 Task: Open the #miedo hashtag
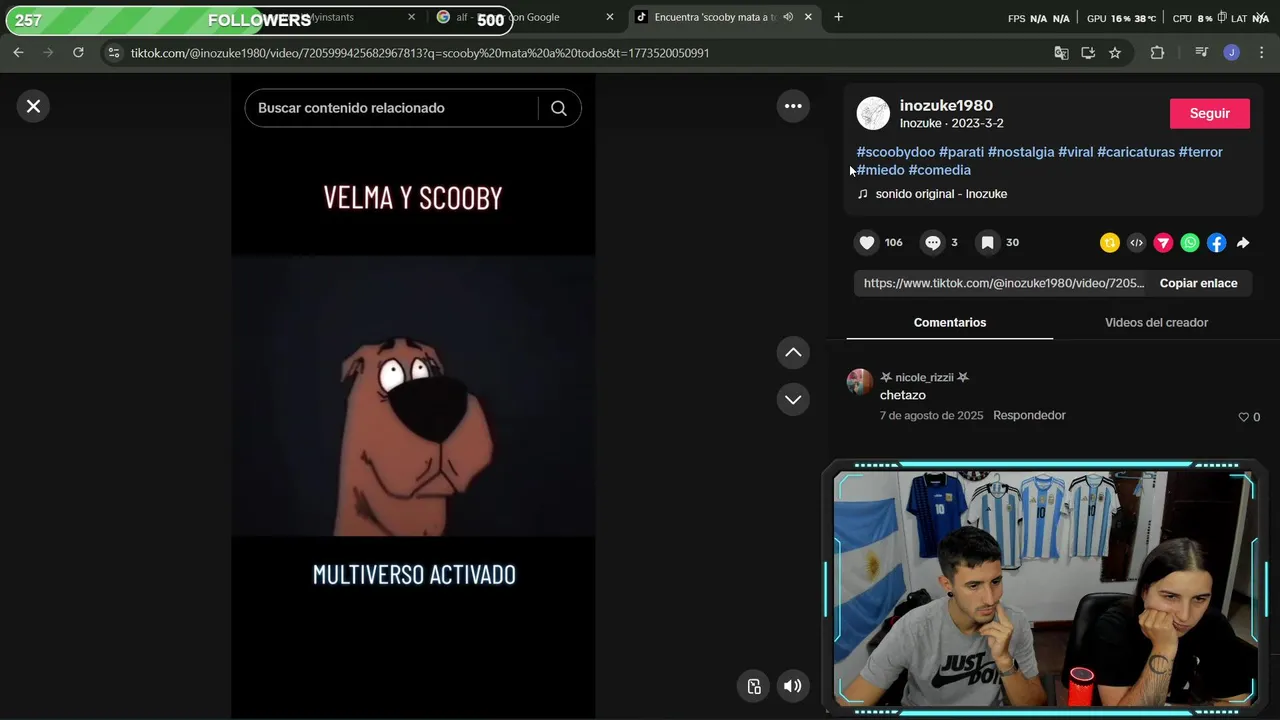[880, 170]
